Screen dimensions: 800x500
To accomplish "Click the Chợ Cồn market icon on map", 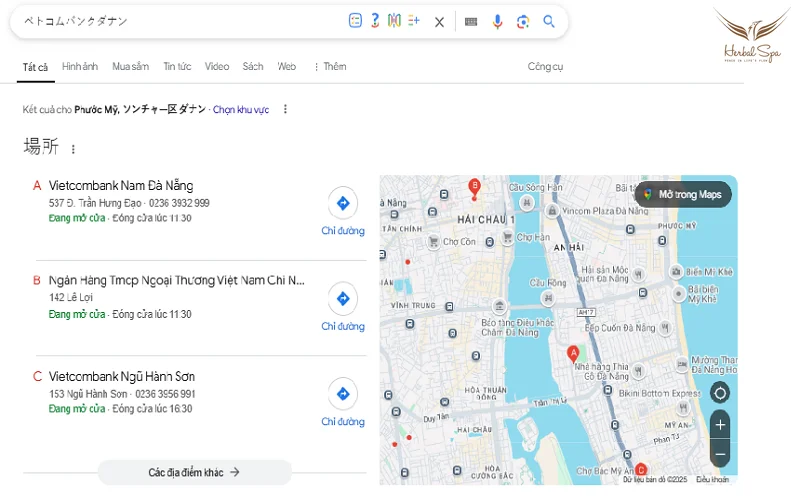I will (433, 241).
